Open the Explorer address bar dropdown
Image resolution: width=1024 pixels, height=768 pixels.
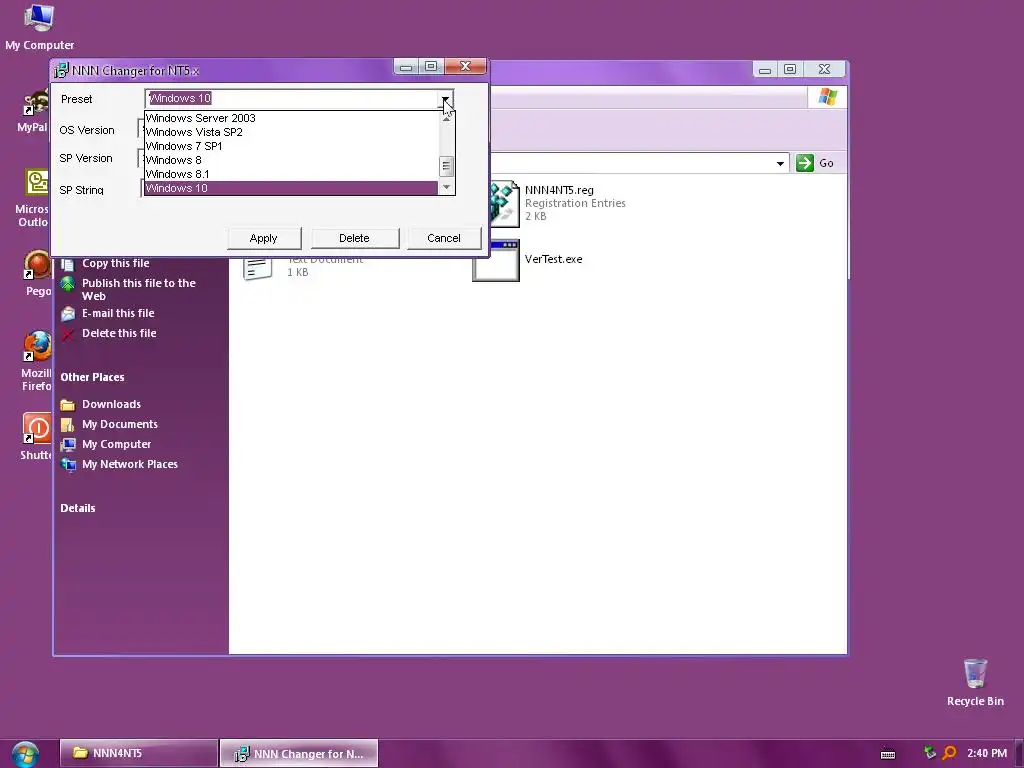coord(780,163)
